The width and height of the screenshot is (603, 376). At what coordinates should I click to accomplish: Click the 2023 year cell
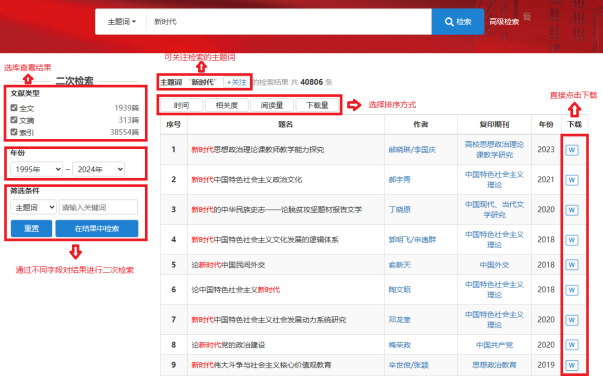546,150
